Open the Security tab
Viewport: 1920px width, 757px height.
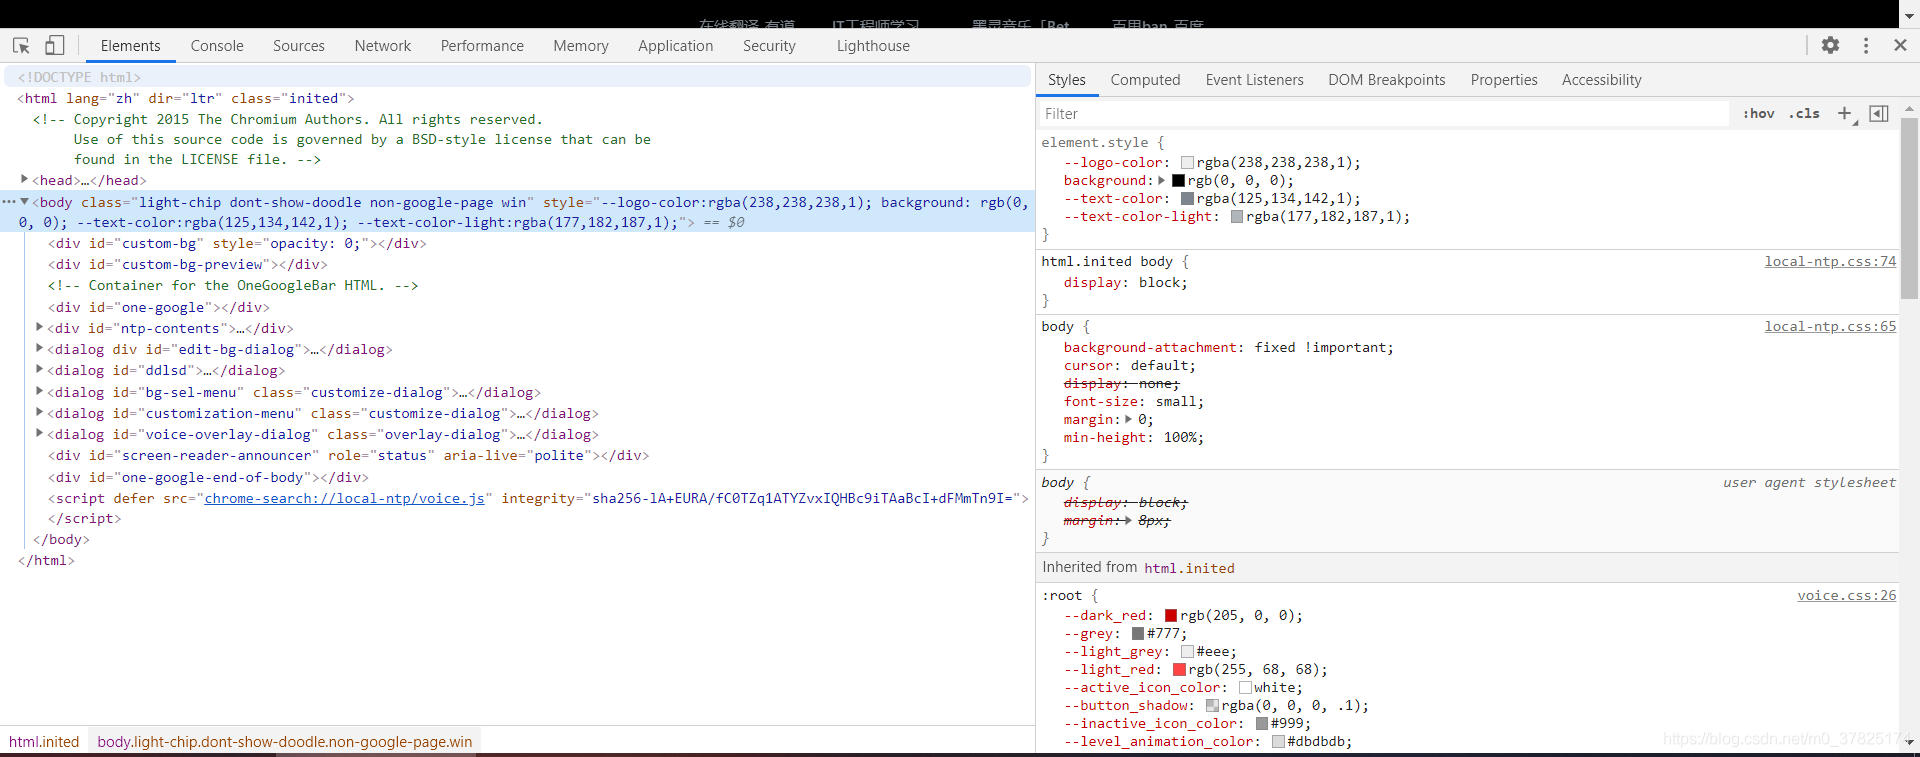[769, 46]
